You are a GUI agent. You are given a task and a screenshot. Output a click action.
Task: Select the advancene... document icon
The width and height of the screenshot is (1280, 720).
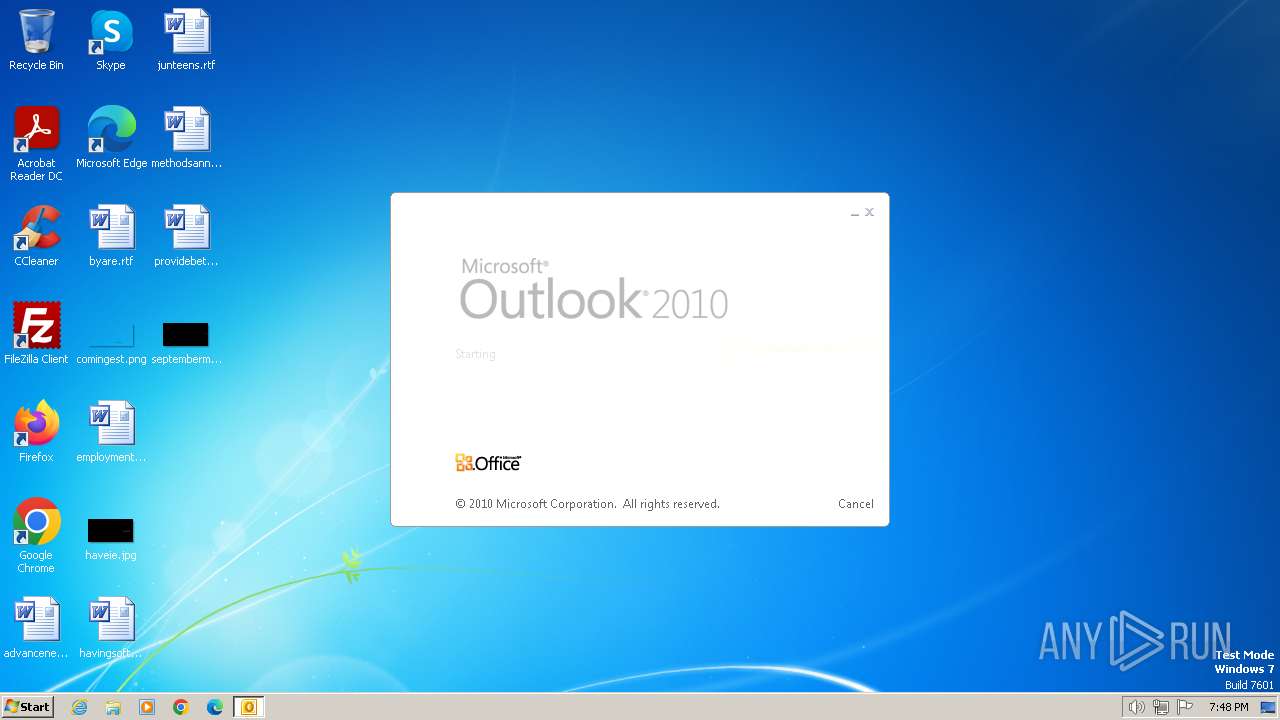tap(36, 628)
